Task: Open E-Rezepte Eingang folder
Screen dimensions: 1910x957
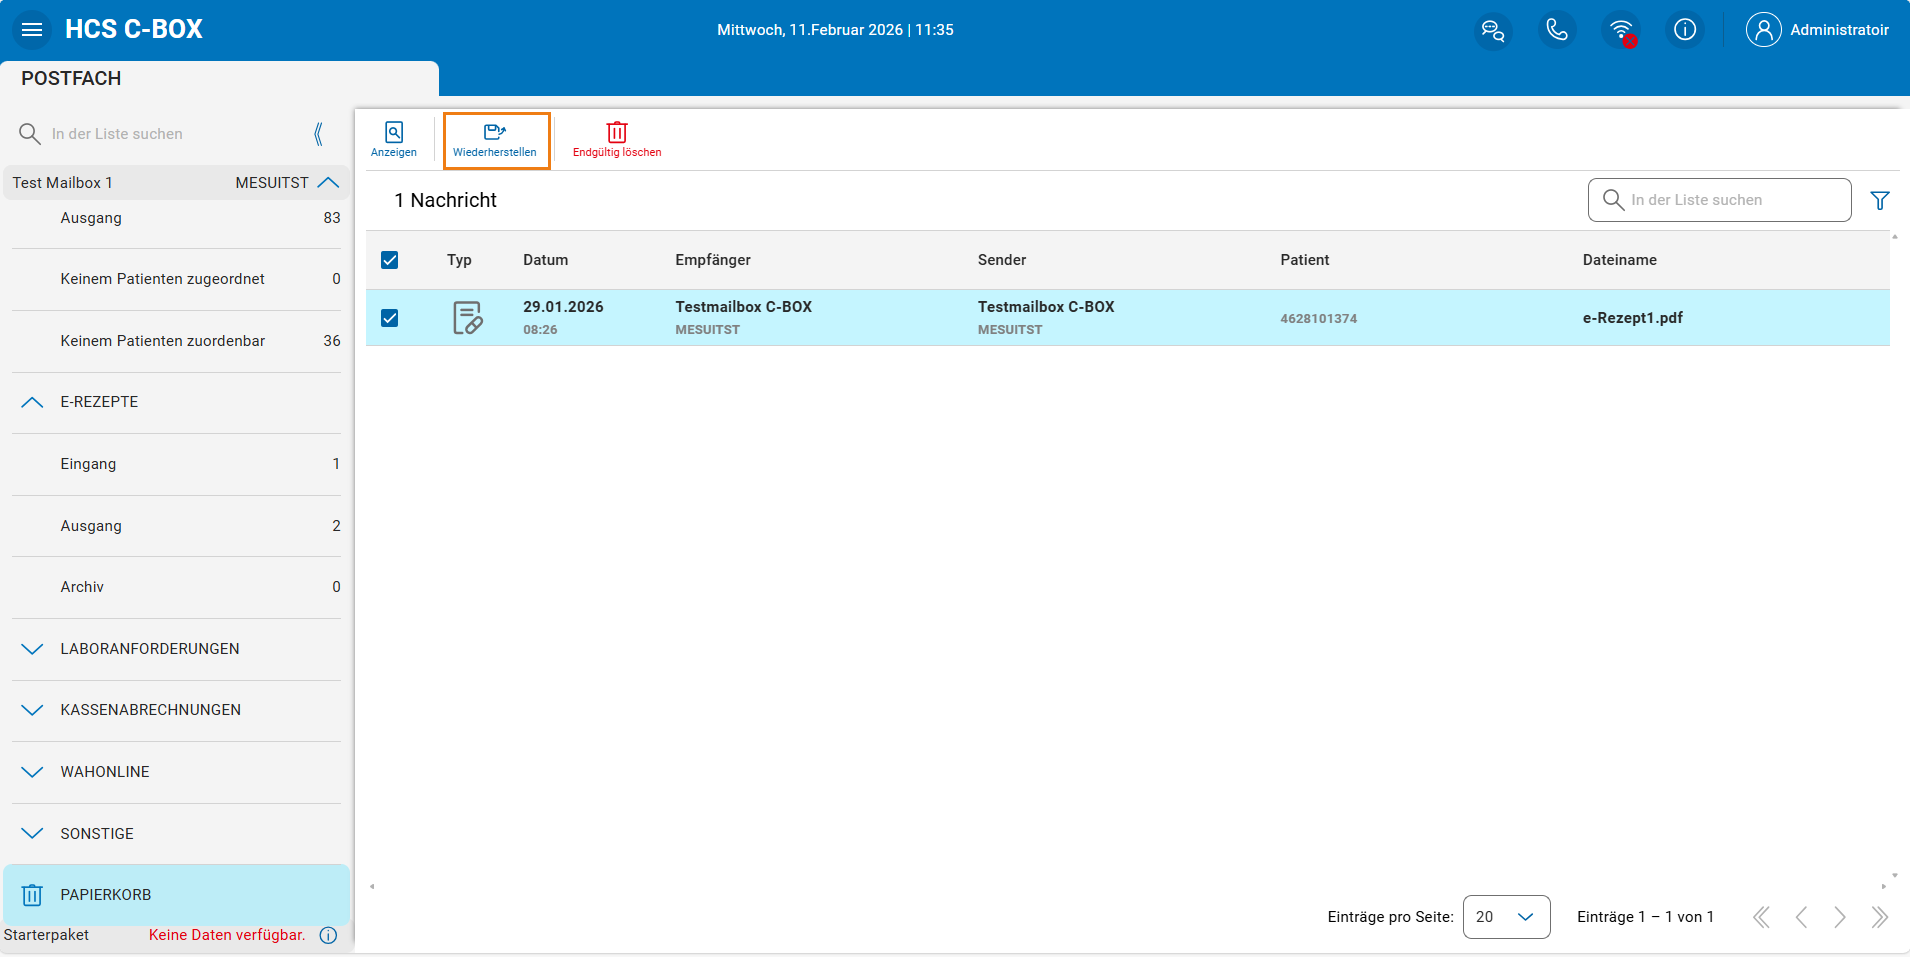Action: tap(177, 464)
